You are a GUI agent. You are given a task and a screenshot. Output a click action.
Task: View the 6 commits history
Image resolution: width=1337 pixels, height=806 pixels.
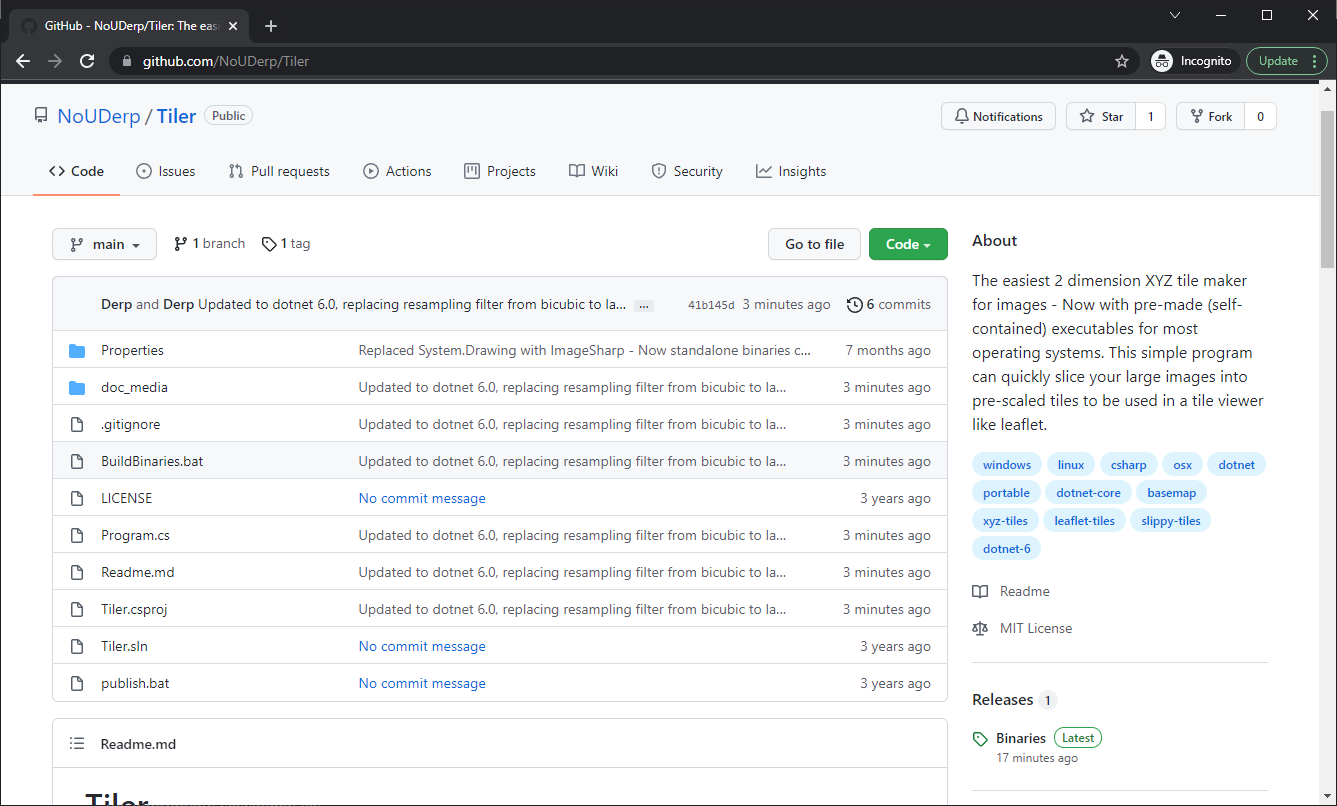tap(889, 304)
